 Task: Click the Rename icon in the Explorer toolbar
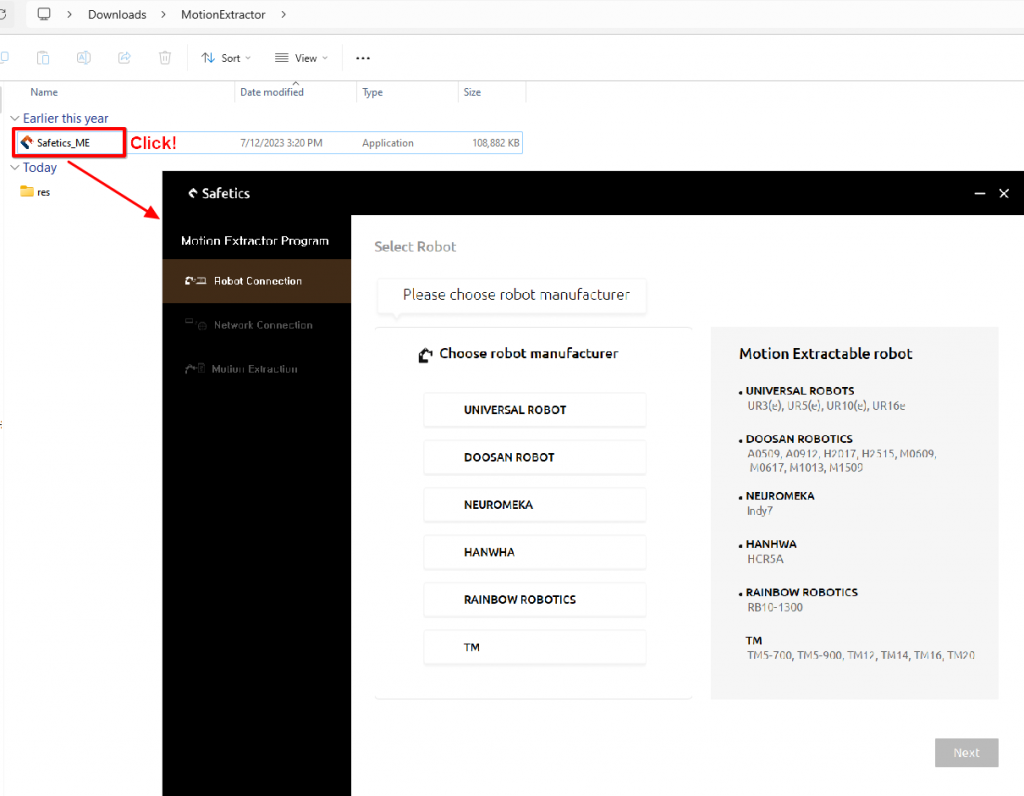[84, 57]
